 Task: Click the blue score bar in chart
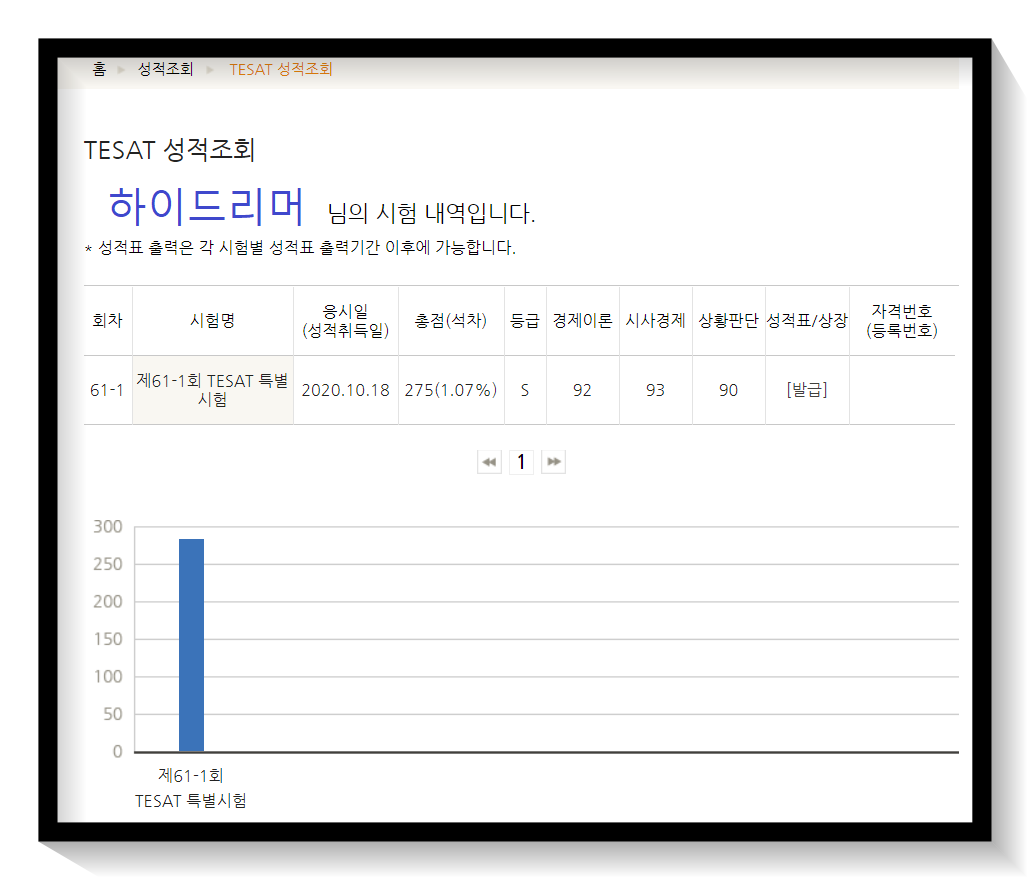(x=191, y=645)
